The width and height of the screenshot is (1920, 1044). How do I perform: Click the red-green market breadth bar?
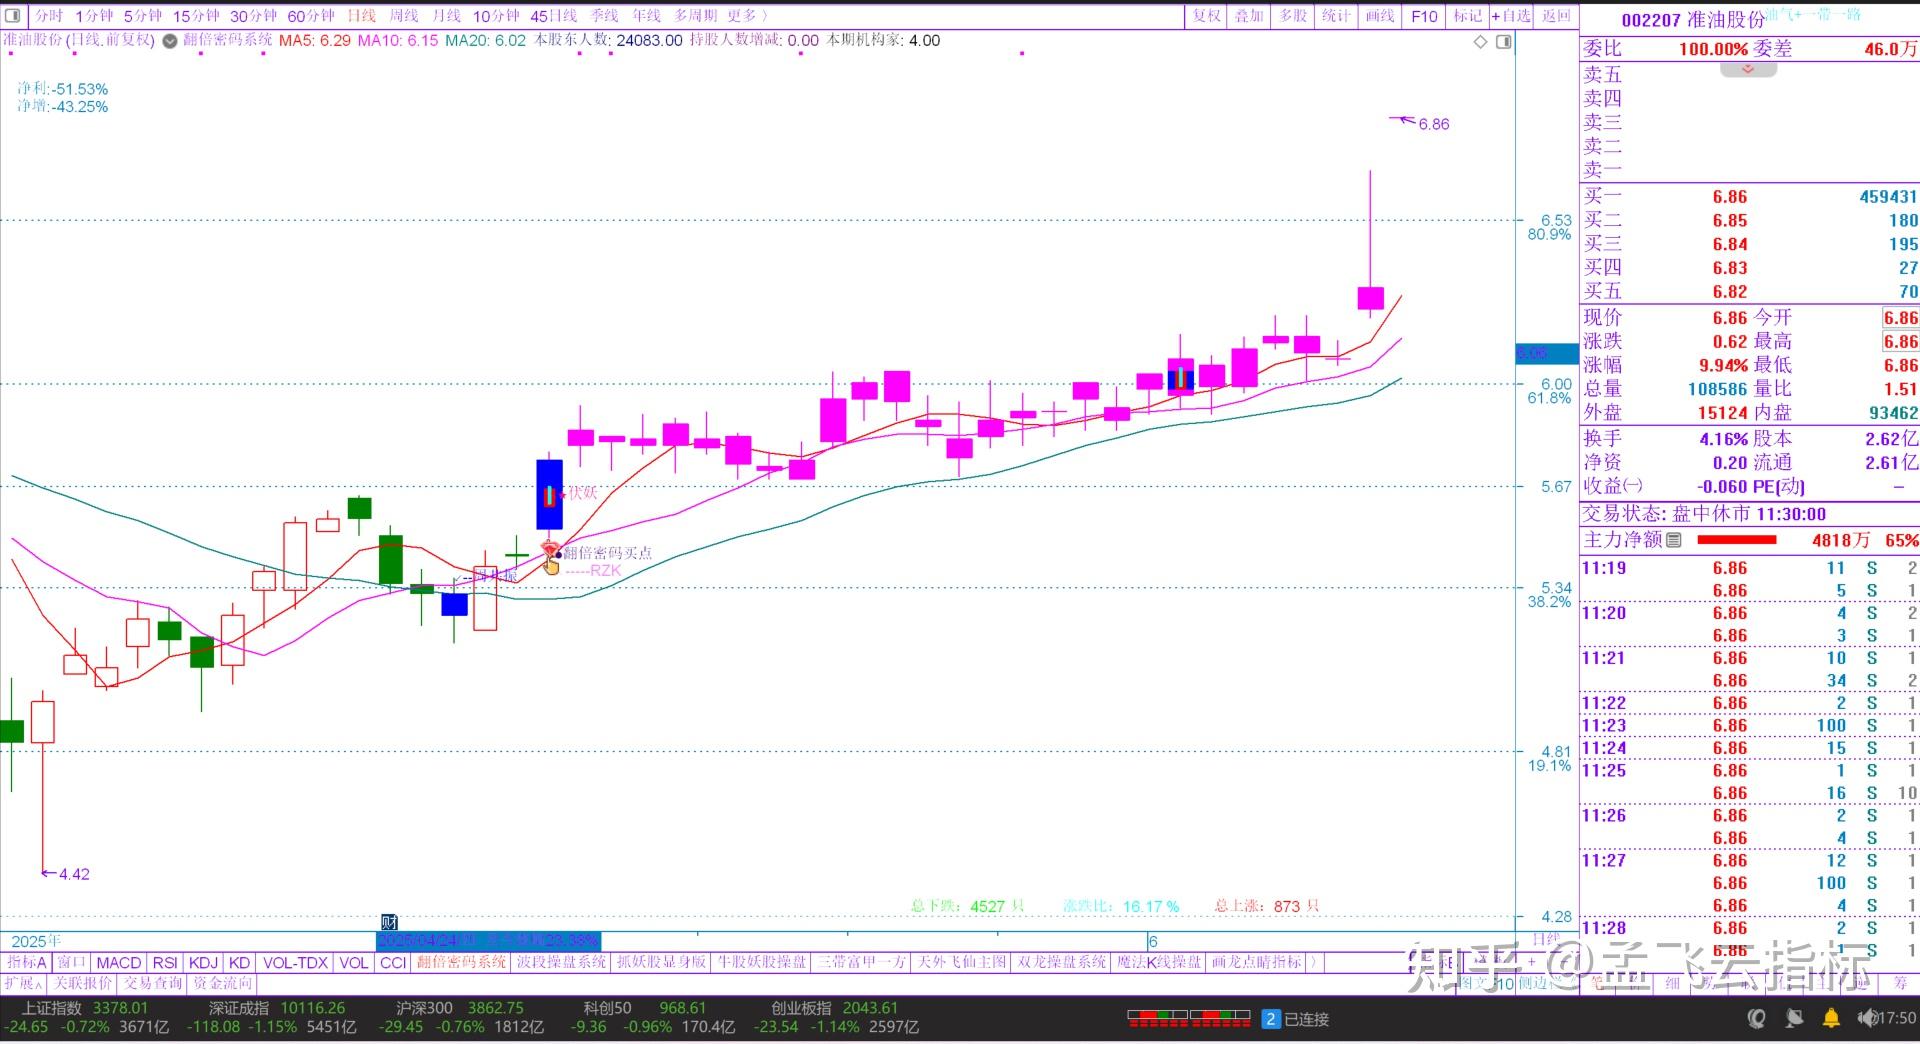[x=1189, y=1018]
